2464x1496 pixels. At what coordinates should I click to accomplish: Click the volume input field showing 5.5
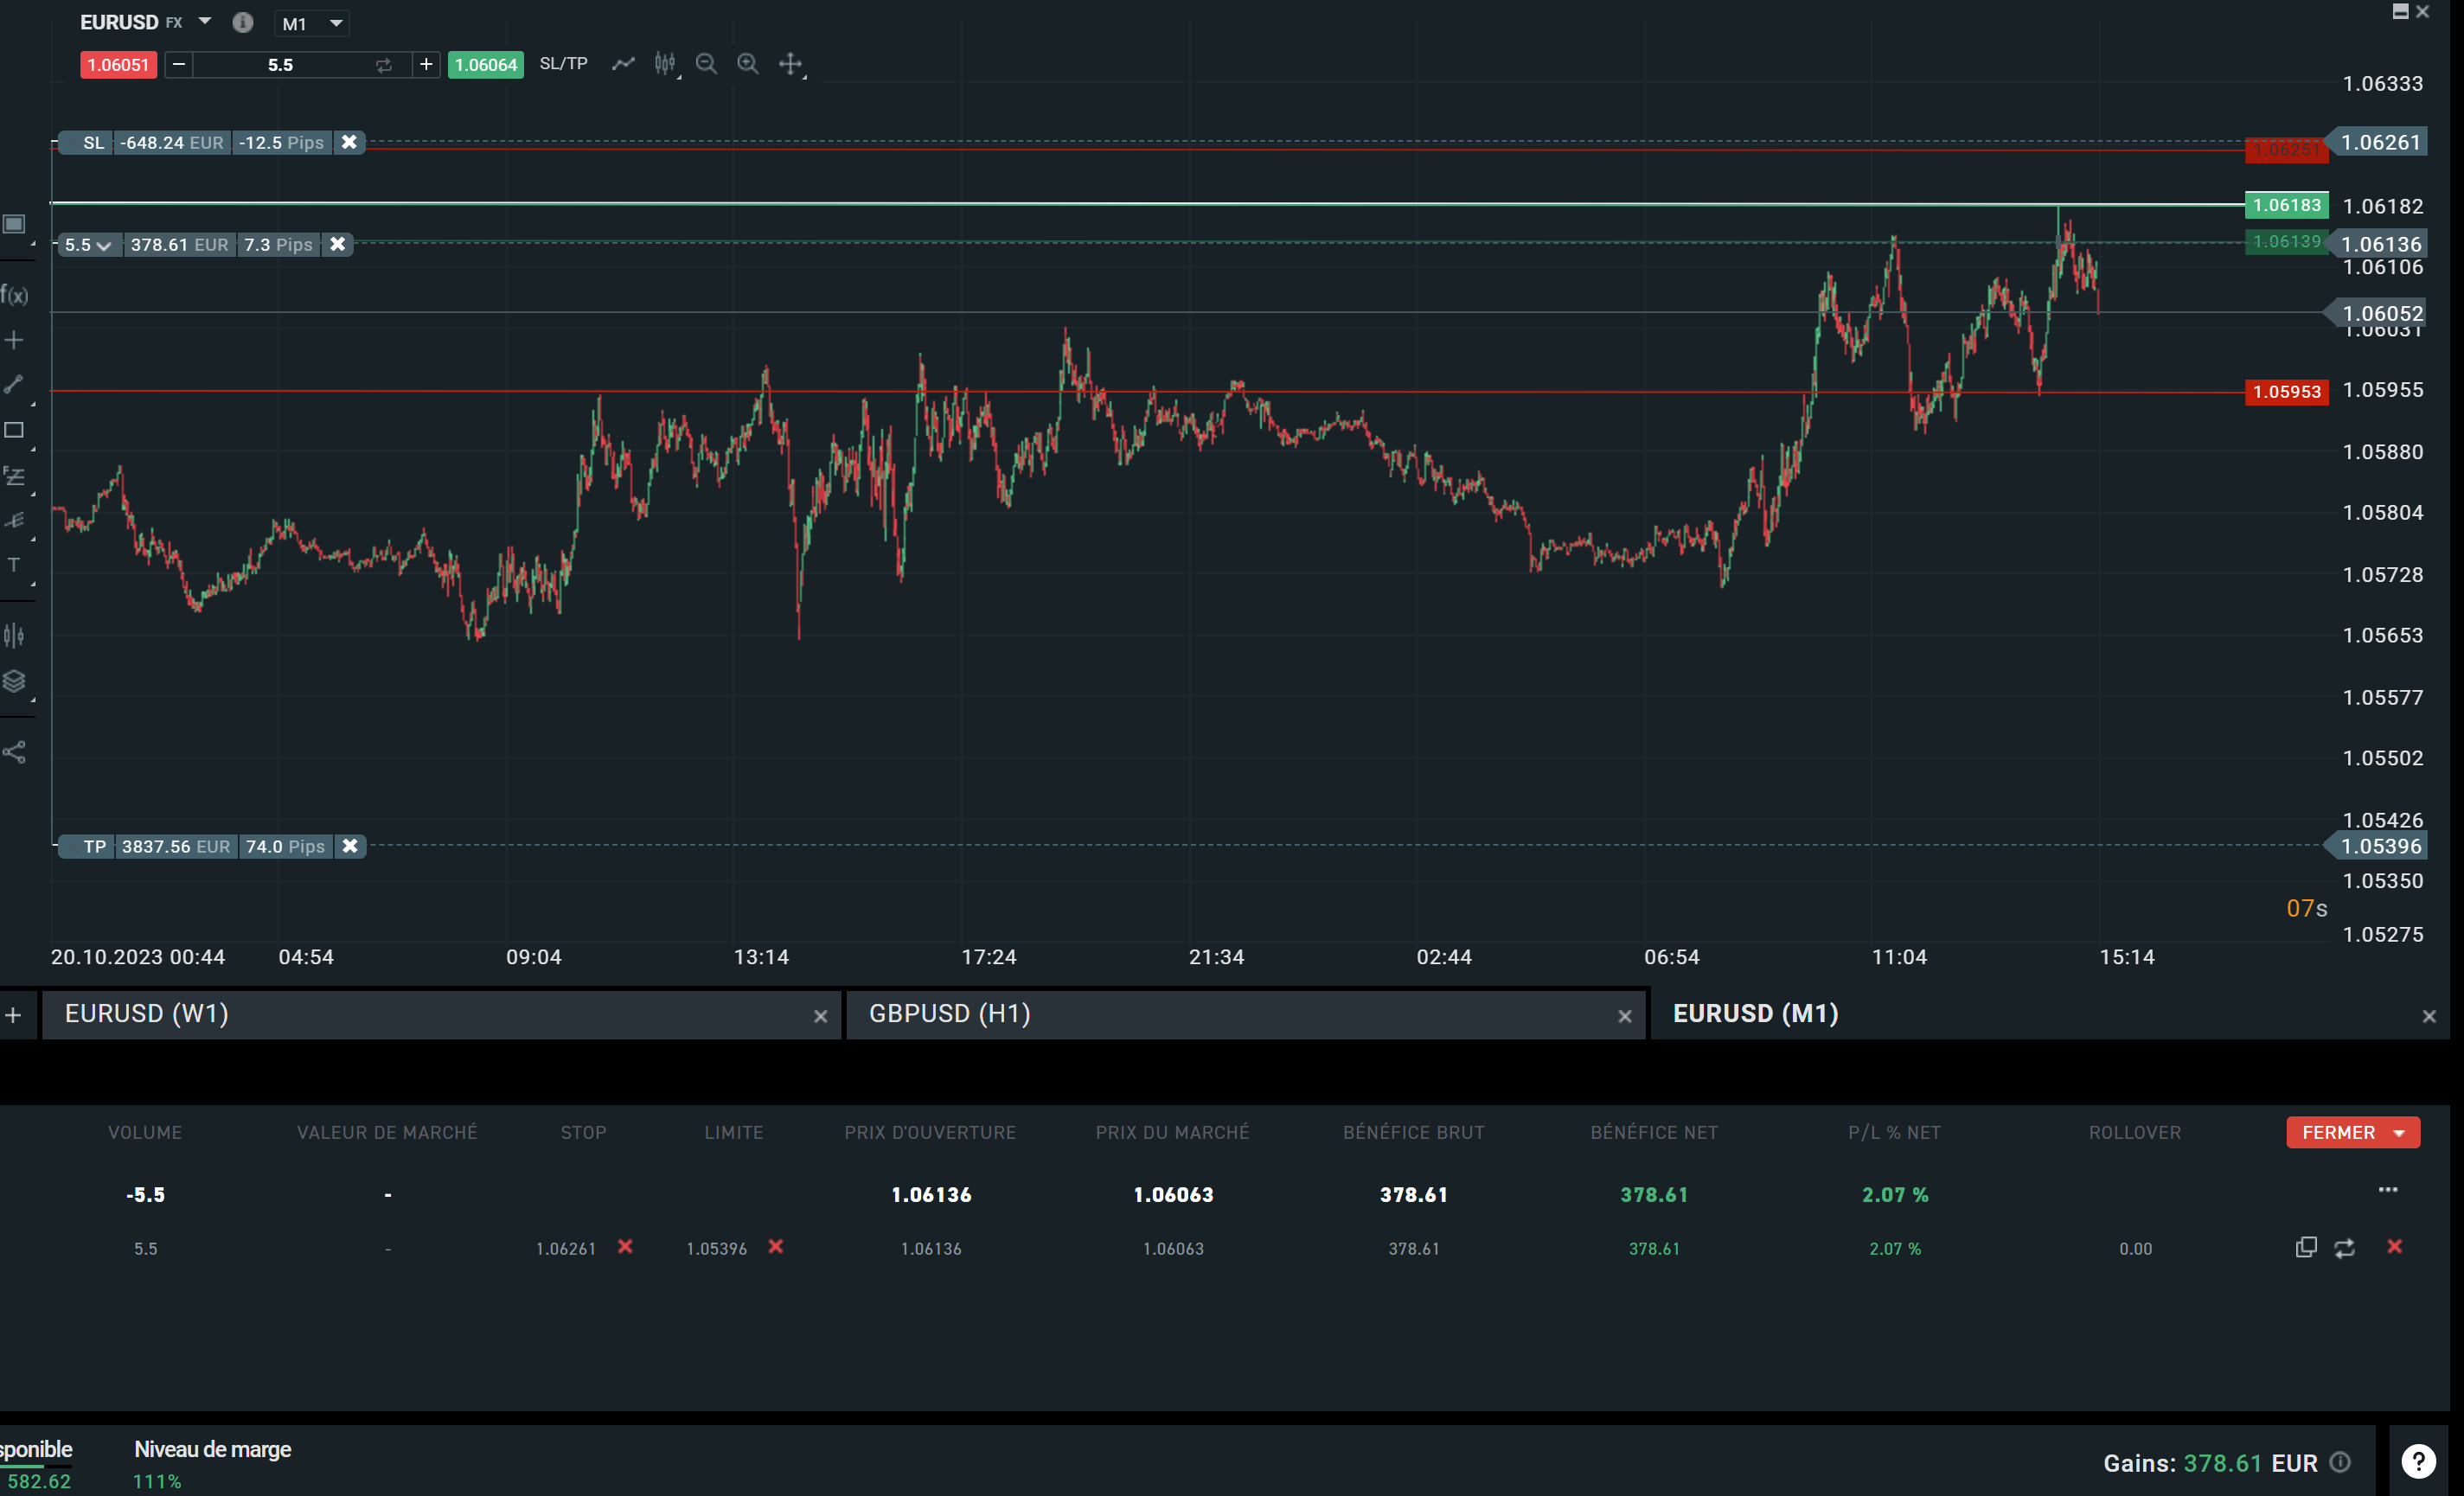click(x=280, y=65)
